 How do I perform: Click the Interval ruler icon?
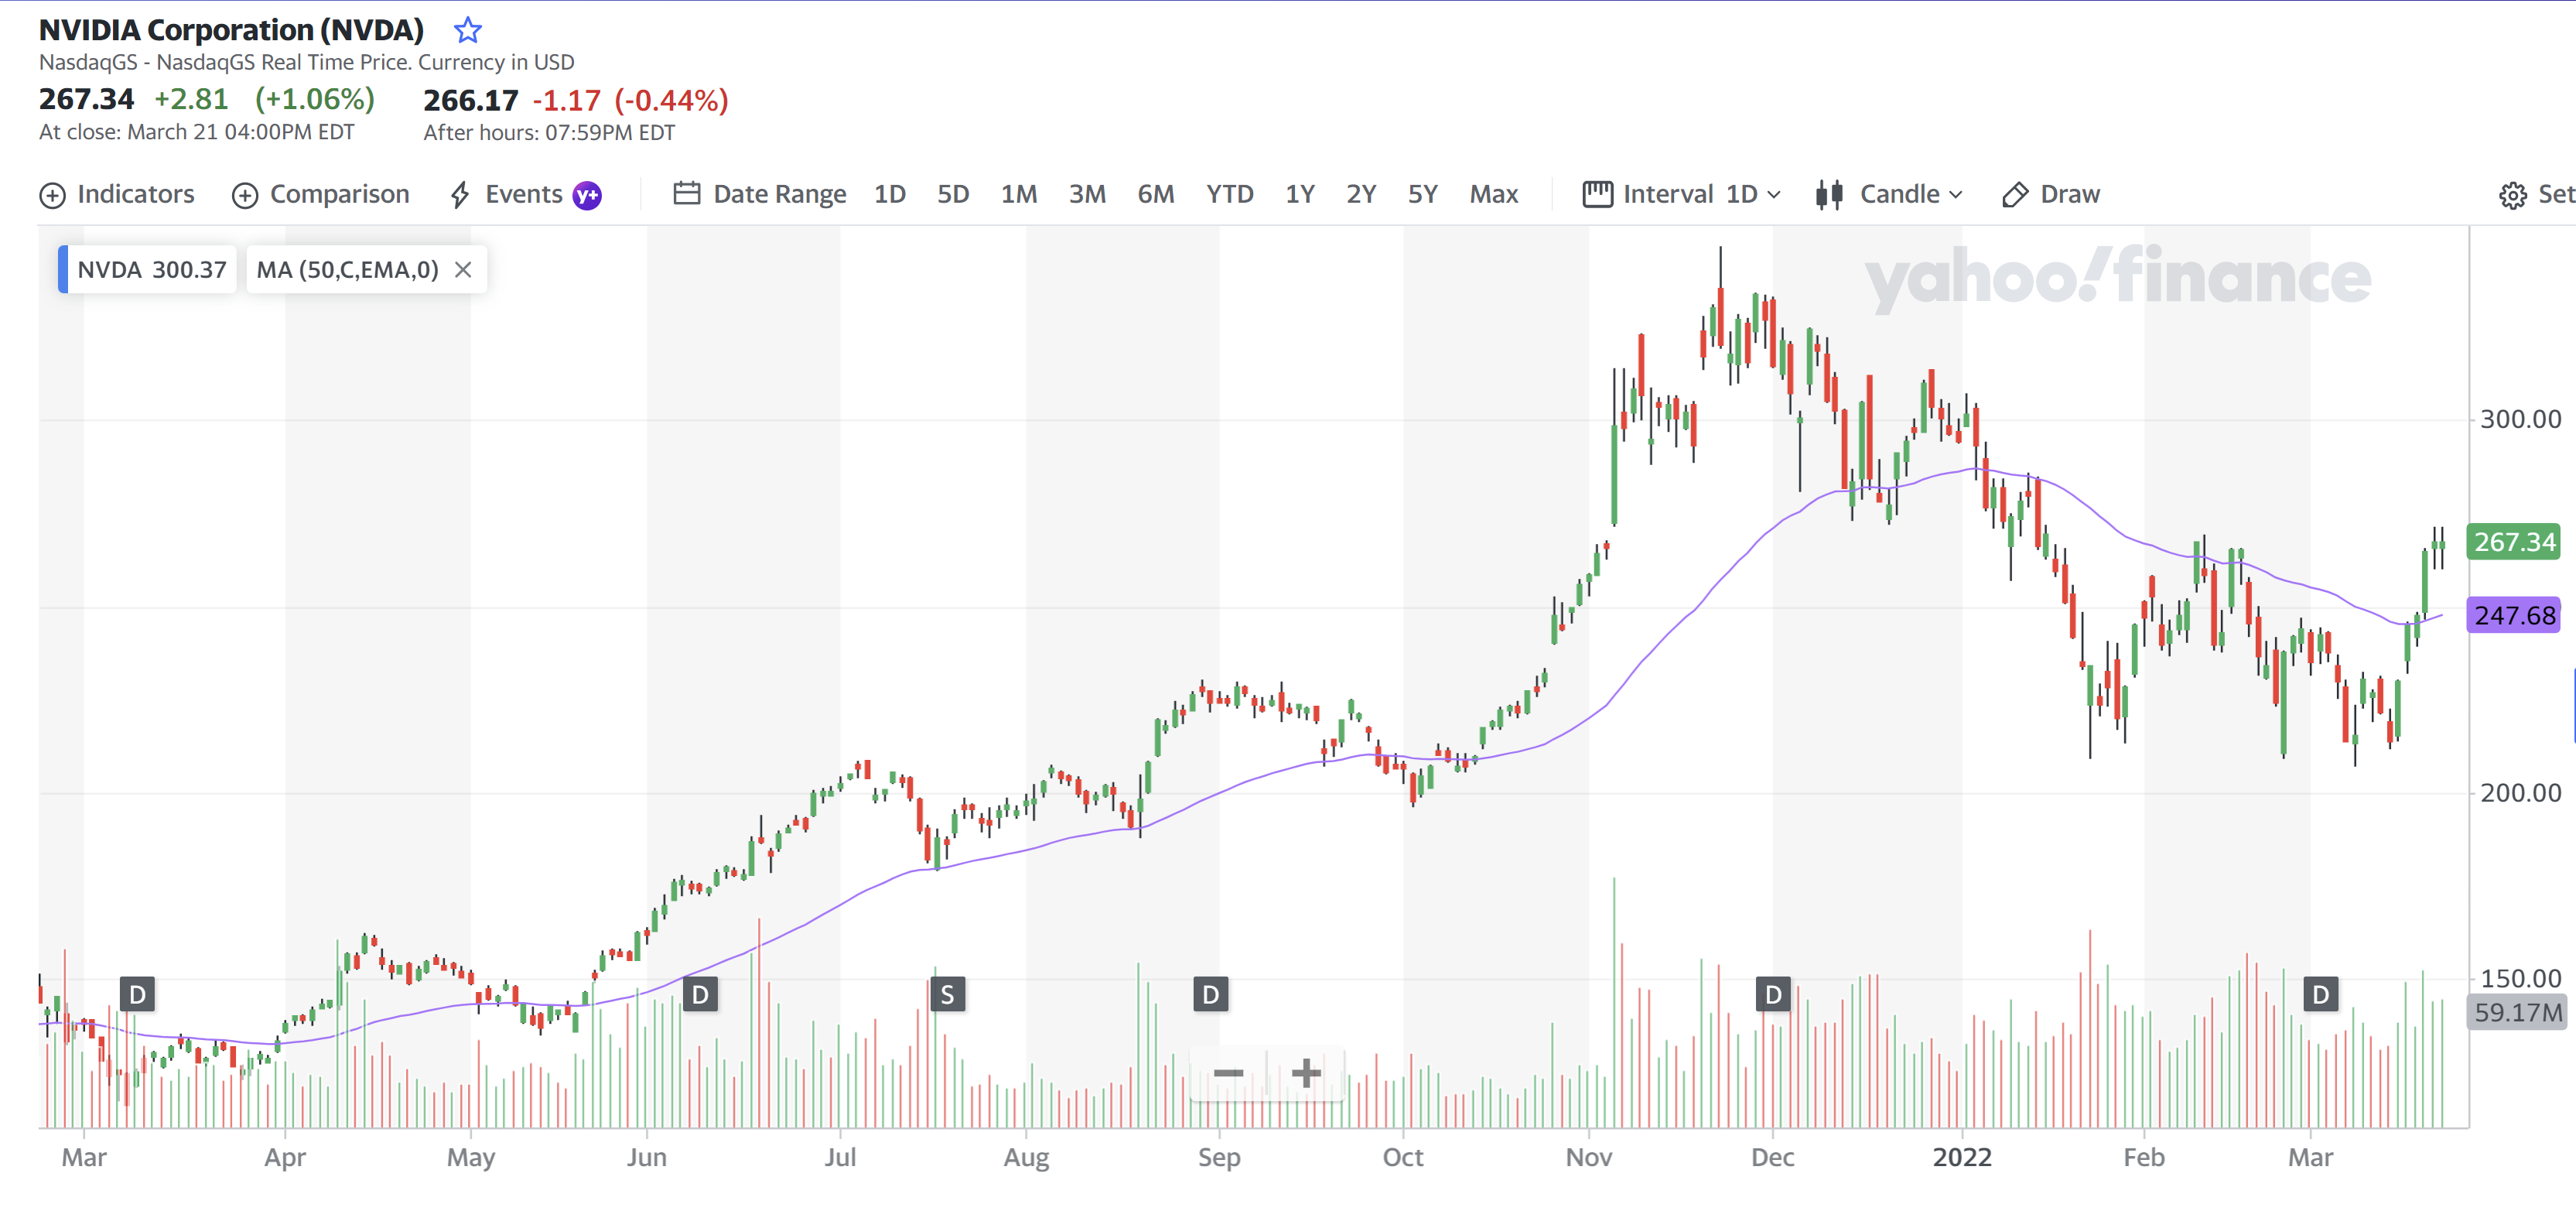pyautogui.click(x=1597, y=194)
